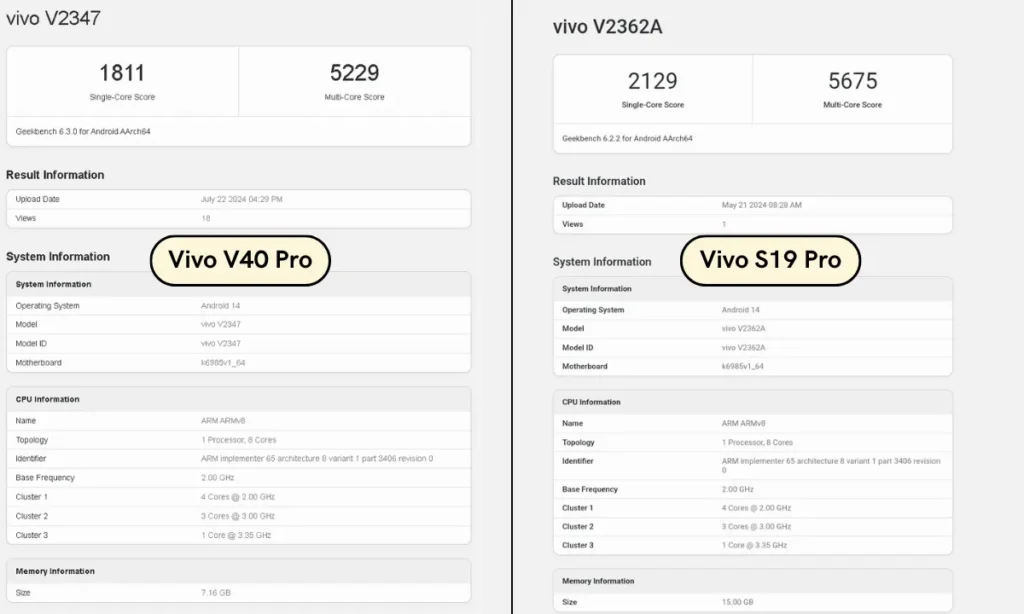Click the k6985v1_64 motherboard value on left
Viewport: 1024px width, 614px height.
click(223, 363)
